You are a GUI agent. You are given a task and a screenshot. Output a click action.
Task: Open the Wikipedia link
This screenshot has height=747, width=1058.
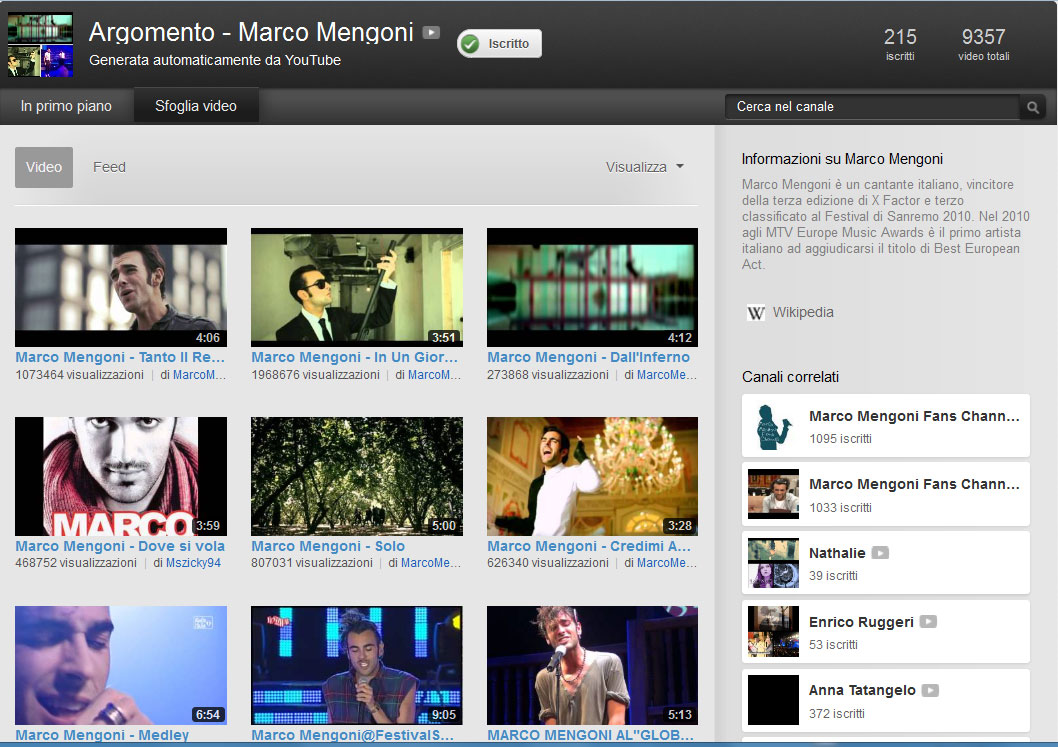click(803, 312)
